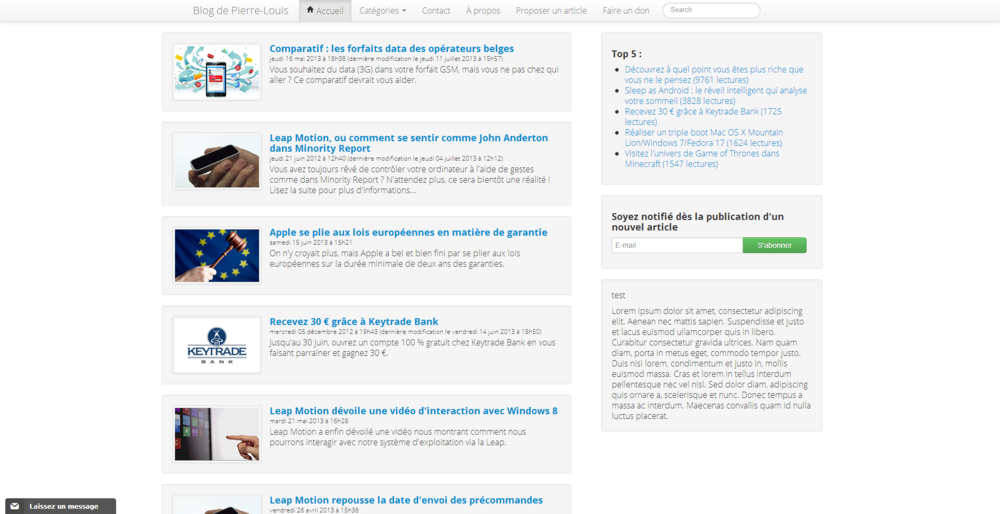Open Top 5 Keytrade Bank 1725 lectures link

703,117
